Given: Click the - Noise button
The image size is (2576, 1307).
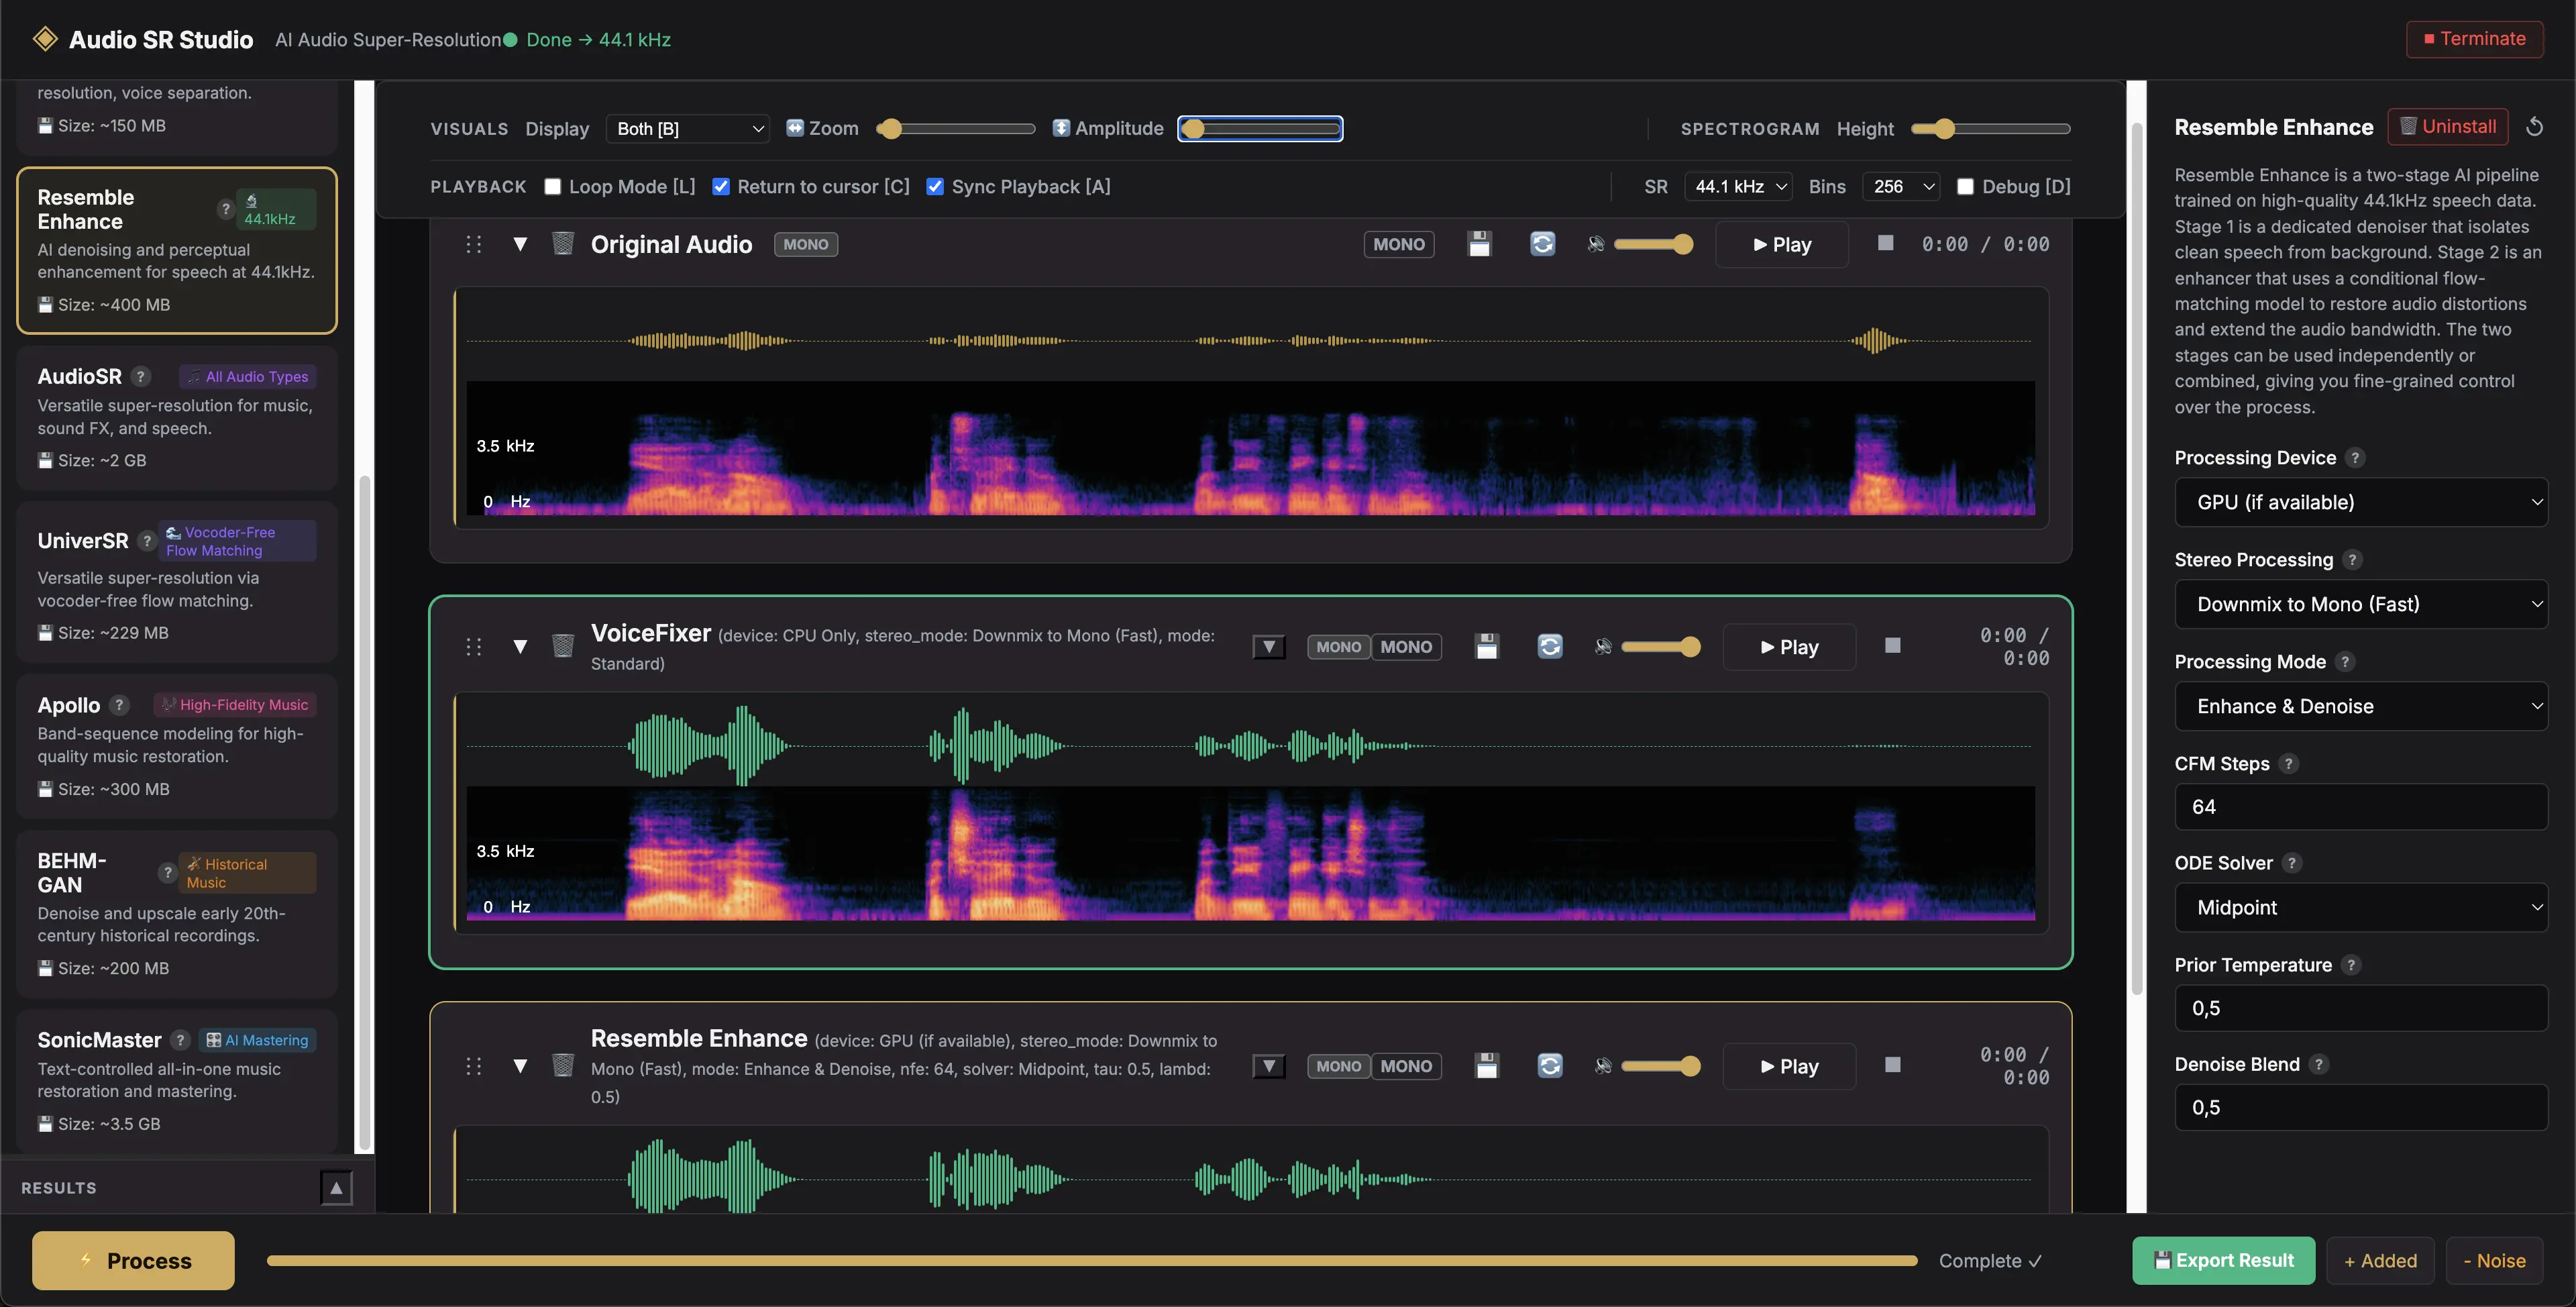Looking at the screenshot, I should (2494, 1261).
